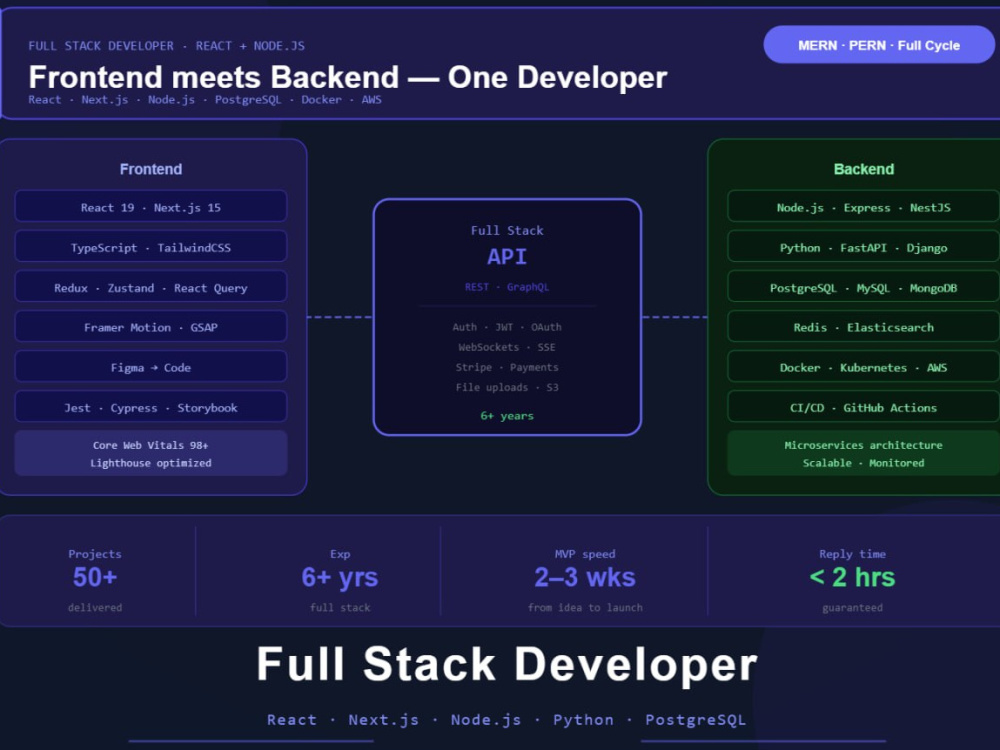The image size is (1000, 750).
Task: Click the '50+' projects stat
Action: pyautogui.click(x=95, y=577)
